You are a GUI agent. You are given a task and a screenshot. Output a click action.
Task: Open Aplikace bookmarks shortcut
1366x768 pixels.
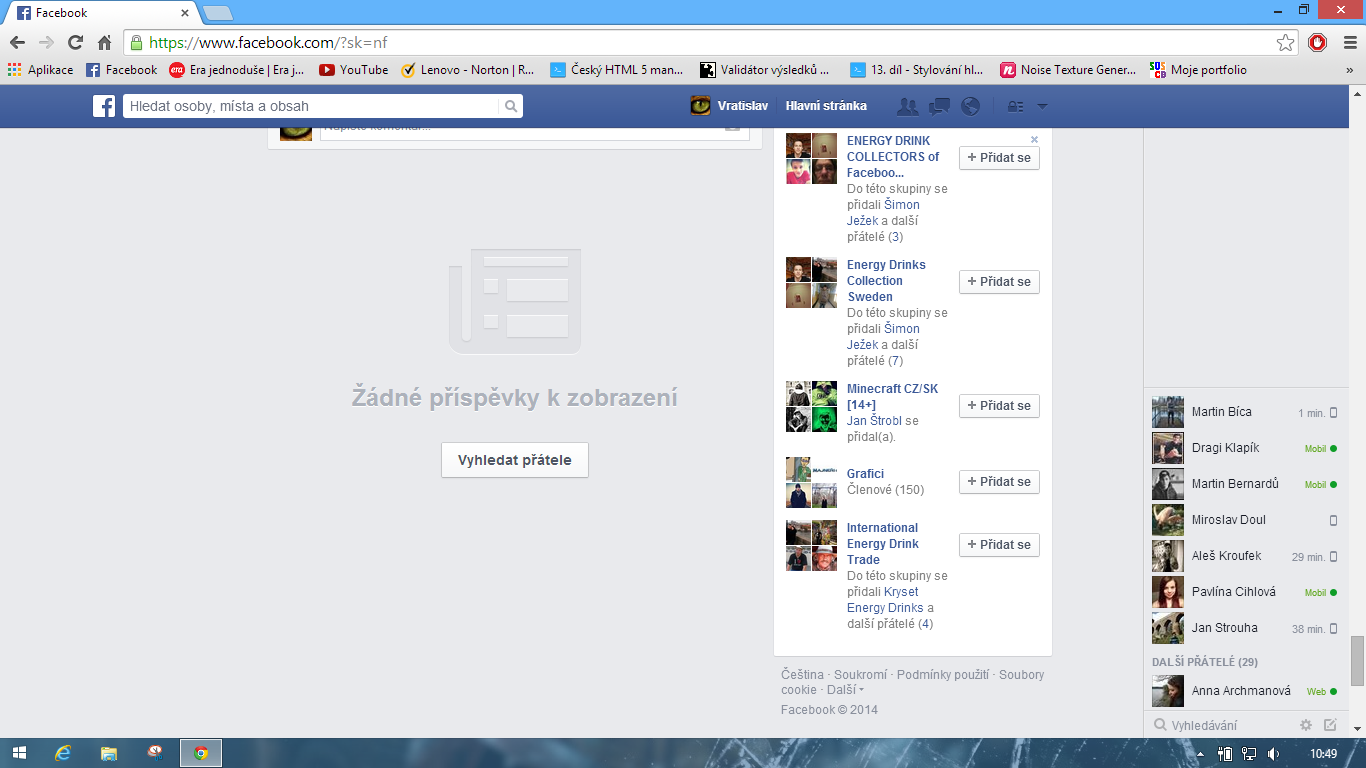(x=41, y=70)
